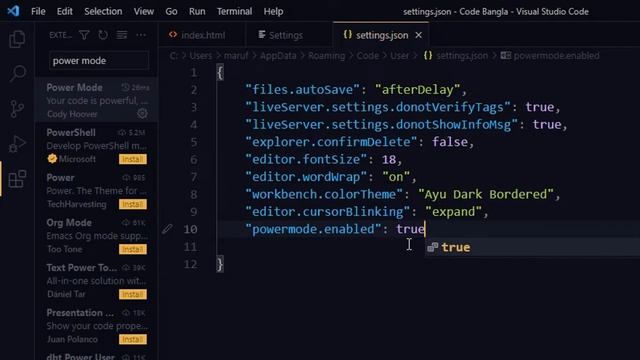Image resolution: width=640 pixels, height=360 pixels.
Task: Click the false value on line 5
Action: point(450,142)
